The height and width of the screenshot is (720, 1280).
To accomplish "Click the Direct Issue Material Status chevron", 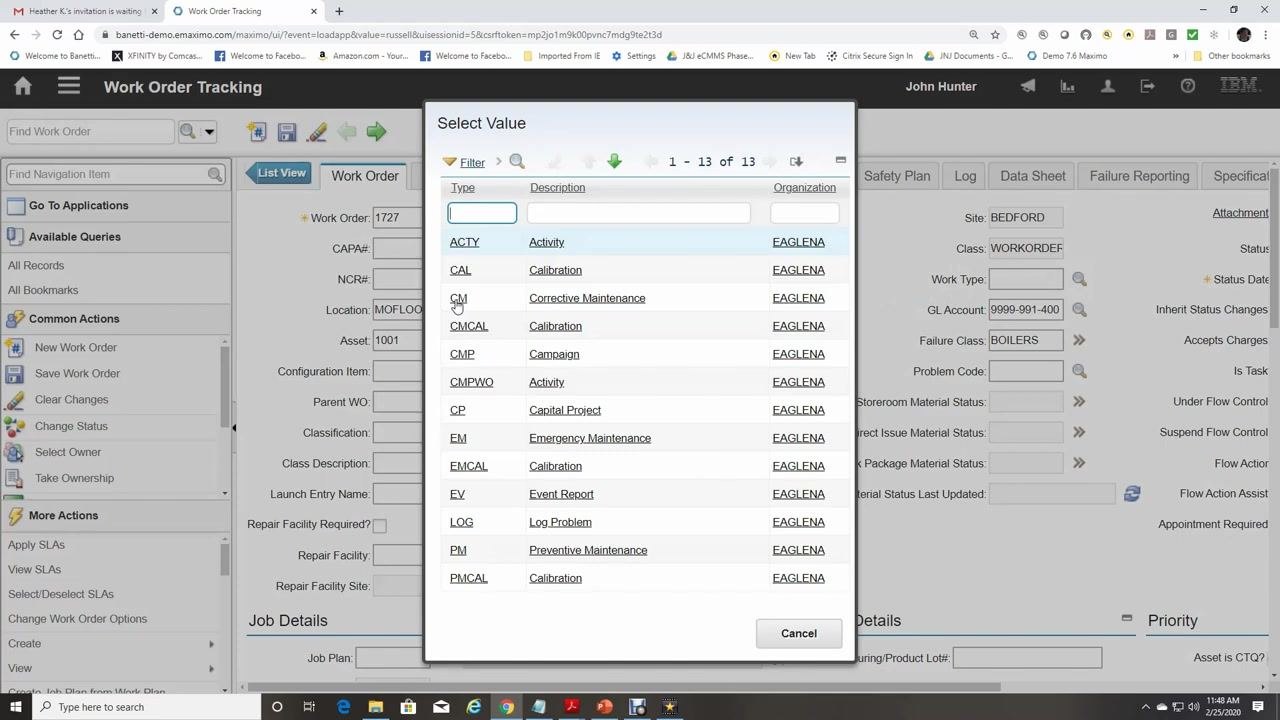I will pos(1079,433).
